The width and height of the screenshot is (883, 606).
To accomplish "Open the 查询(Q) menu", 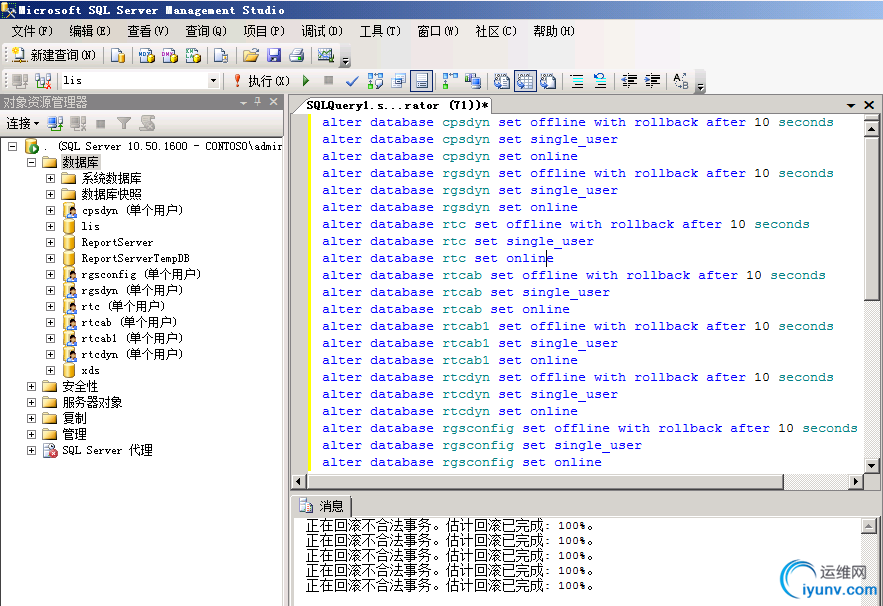I will 206,31.
